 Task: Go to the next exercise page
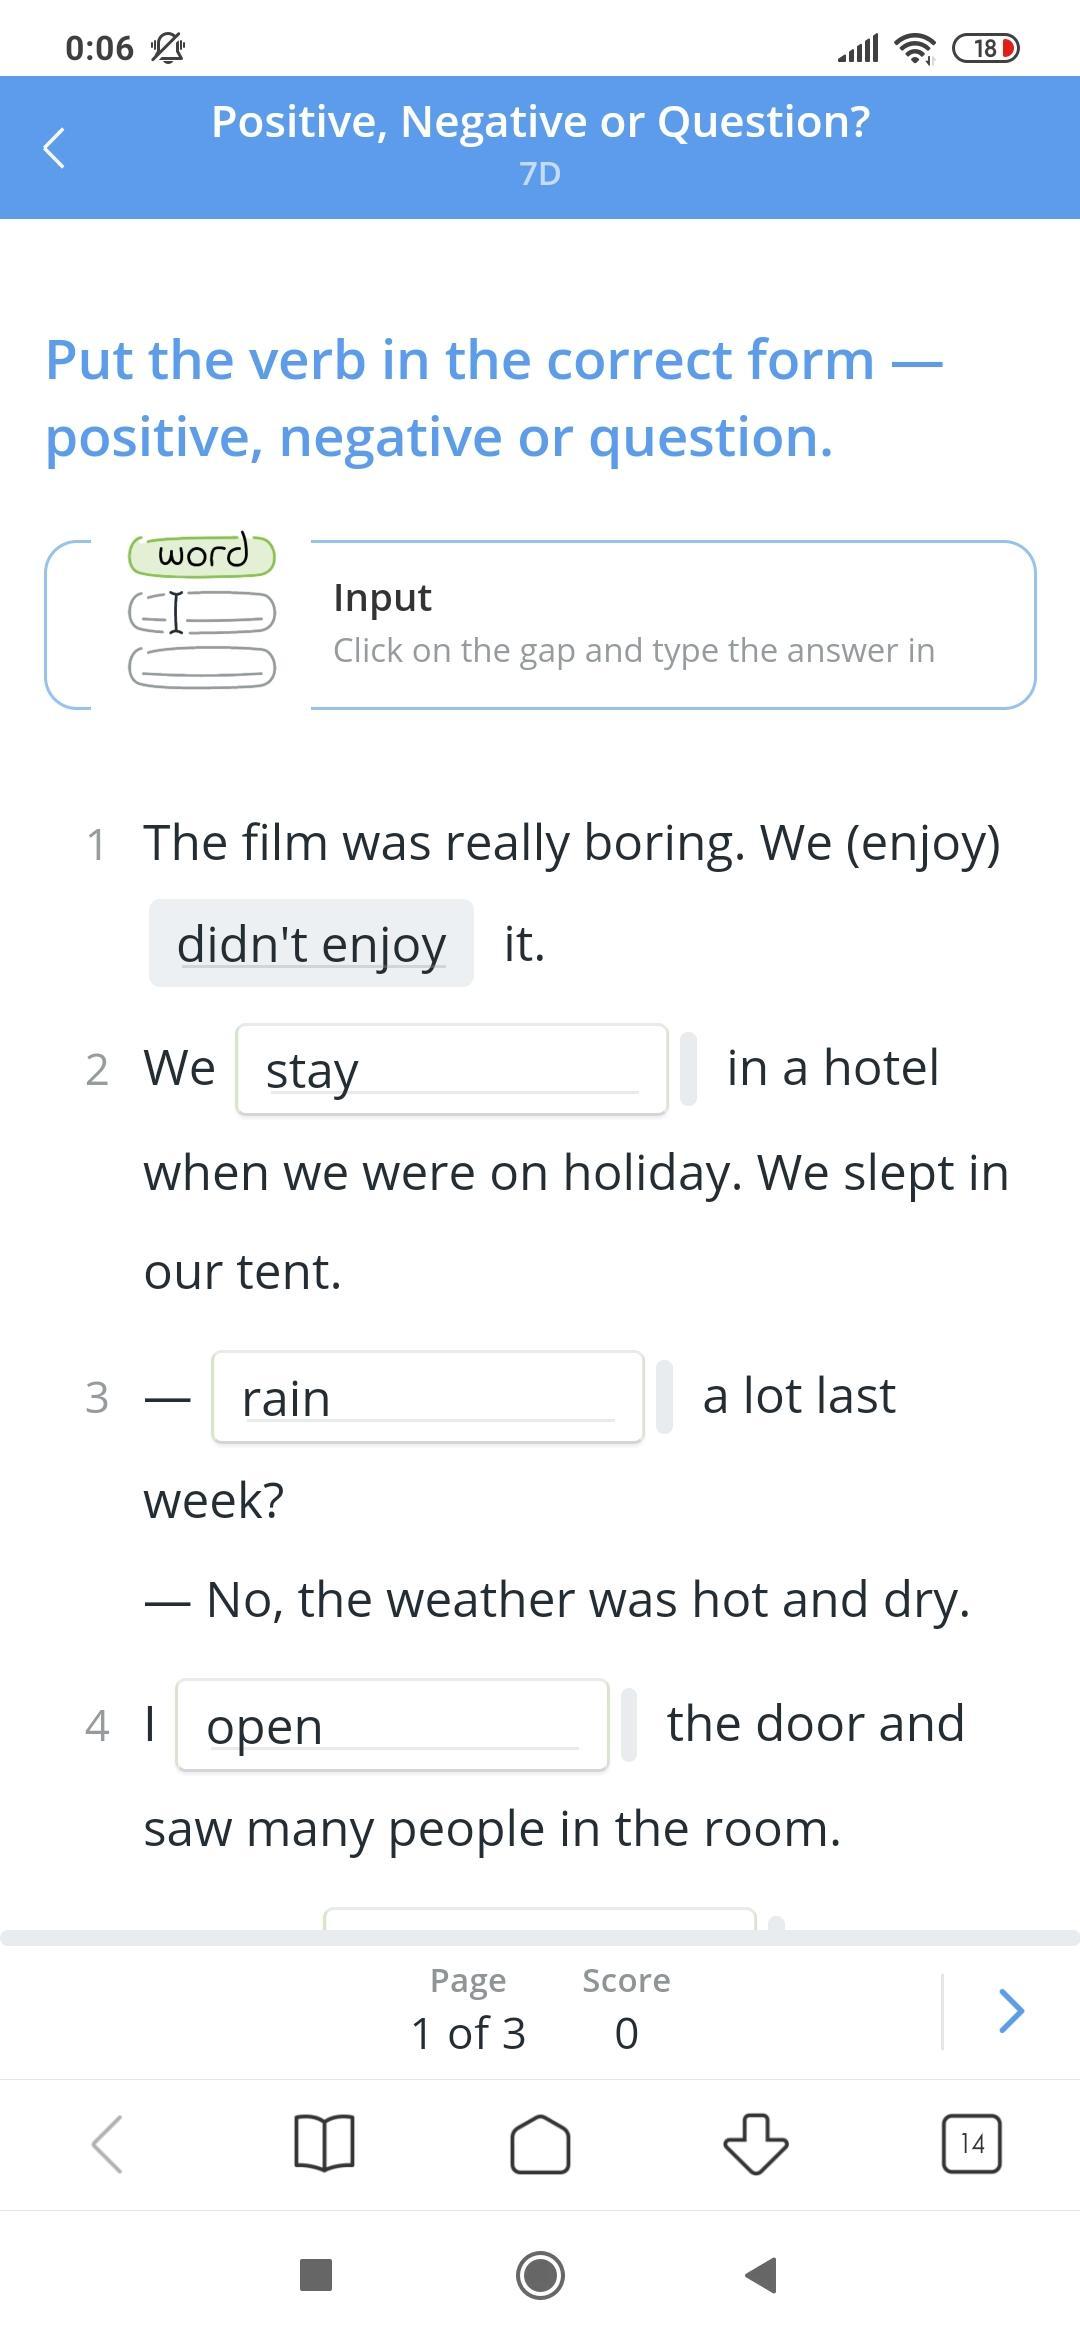click(1011, 2010)
